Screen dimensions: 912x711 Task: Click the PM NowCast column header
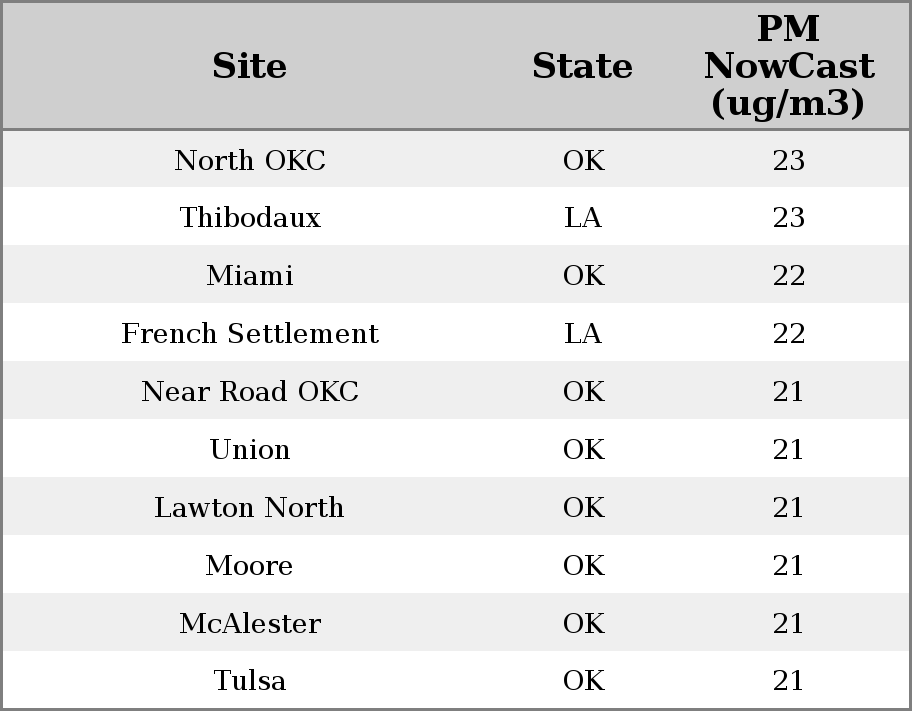tap(789, 66)
